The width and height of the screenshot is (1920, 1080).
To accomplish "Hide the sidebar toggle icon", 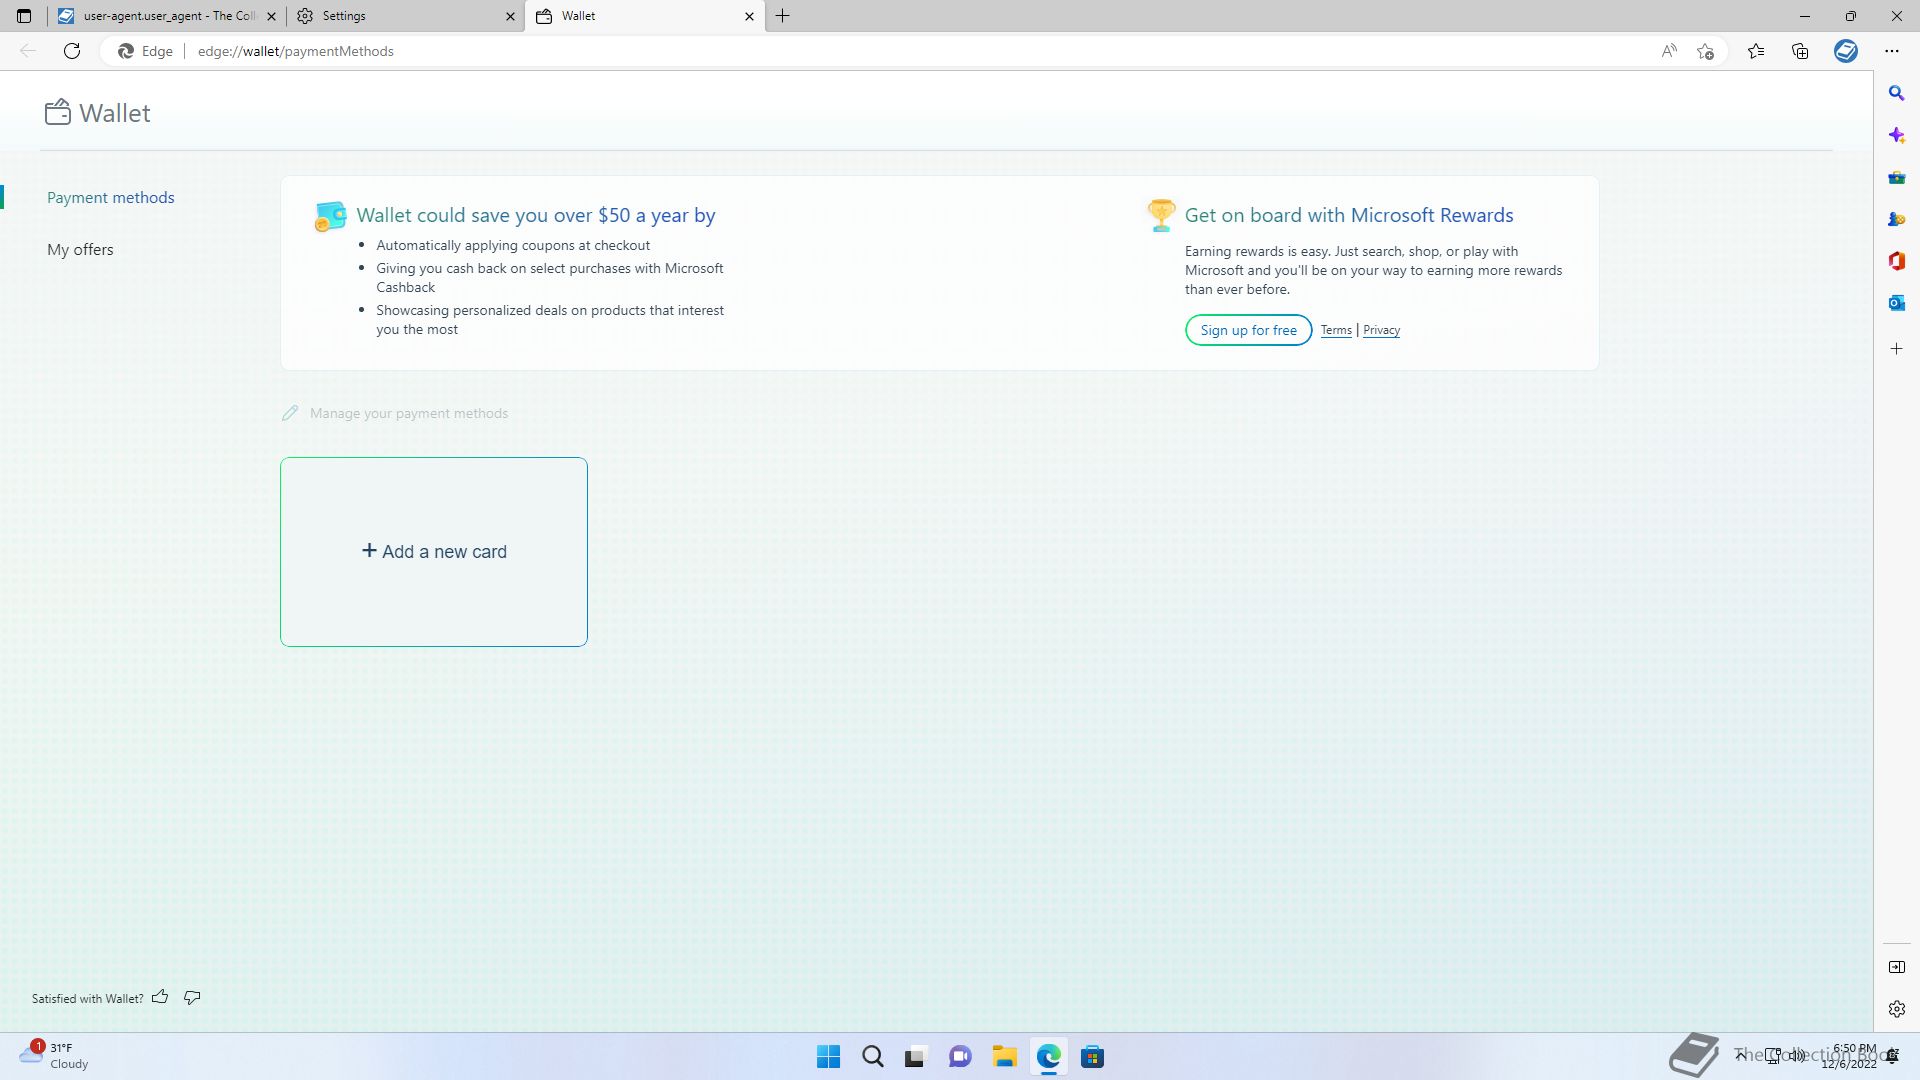I will pyautogui.click(x=1897, y=967).
